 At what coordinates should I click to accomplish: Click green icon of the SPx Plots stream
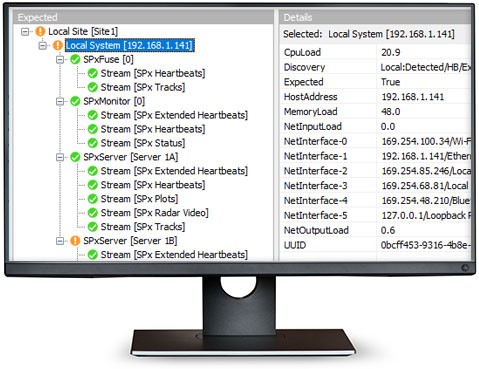click(x=93, y=199)
